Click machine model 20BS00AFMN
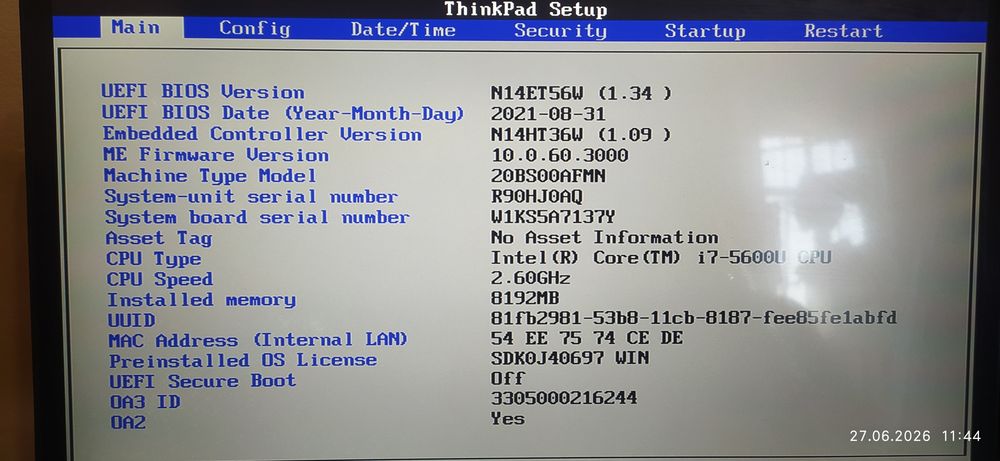Image resolution: width=1000 pixels, height=461 pixels. click(x=548, y=175)
